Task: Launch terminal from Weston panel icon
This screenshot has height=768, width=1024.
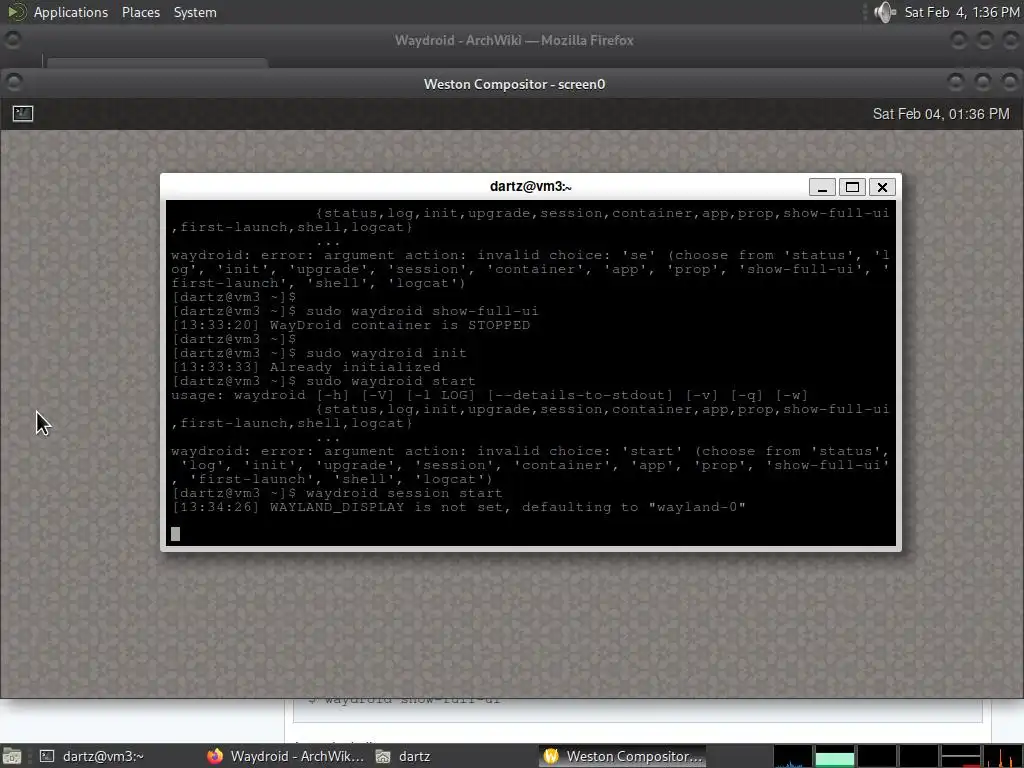Action: coord(23,114)
